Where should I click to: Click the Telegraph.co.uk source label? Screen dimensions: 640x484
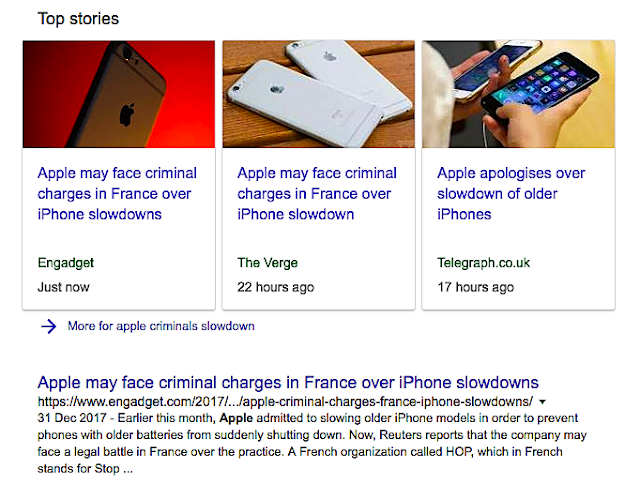coord(483,263)
